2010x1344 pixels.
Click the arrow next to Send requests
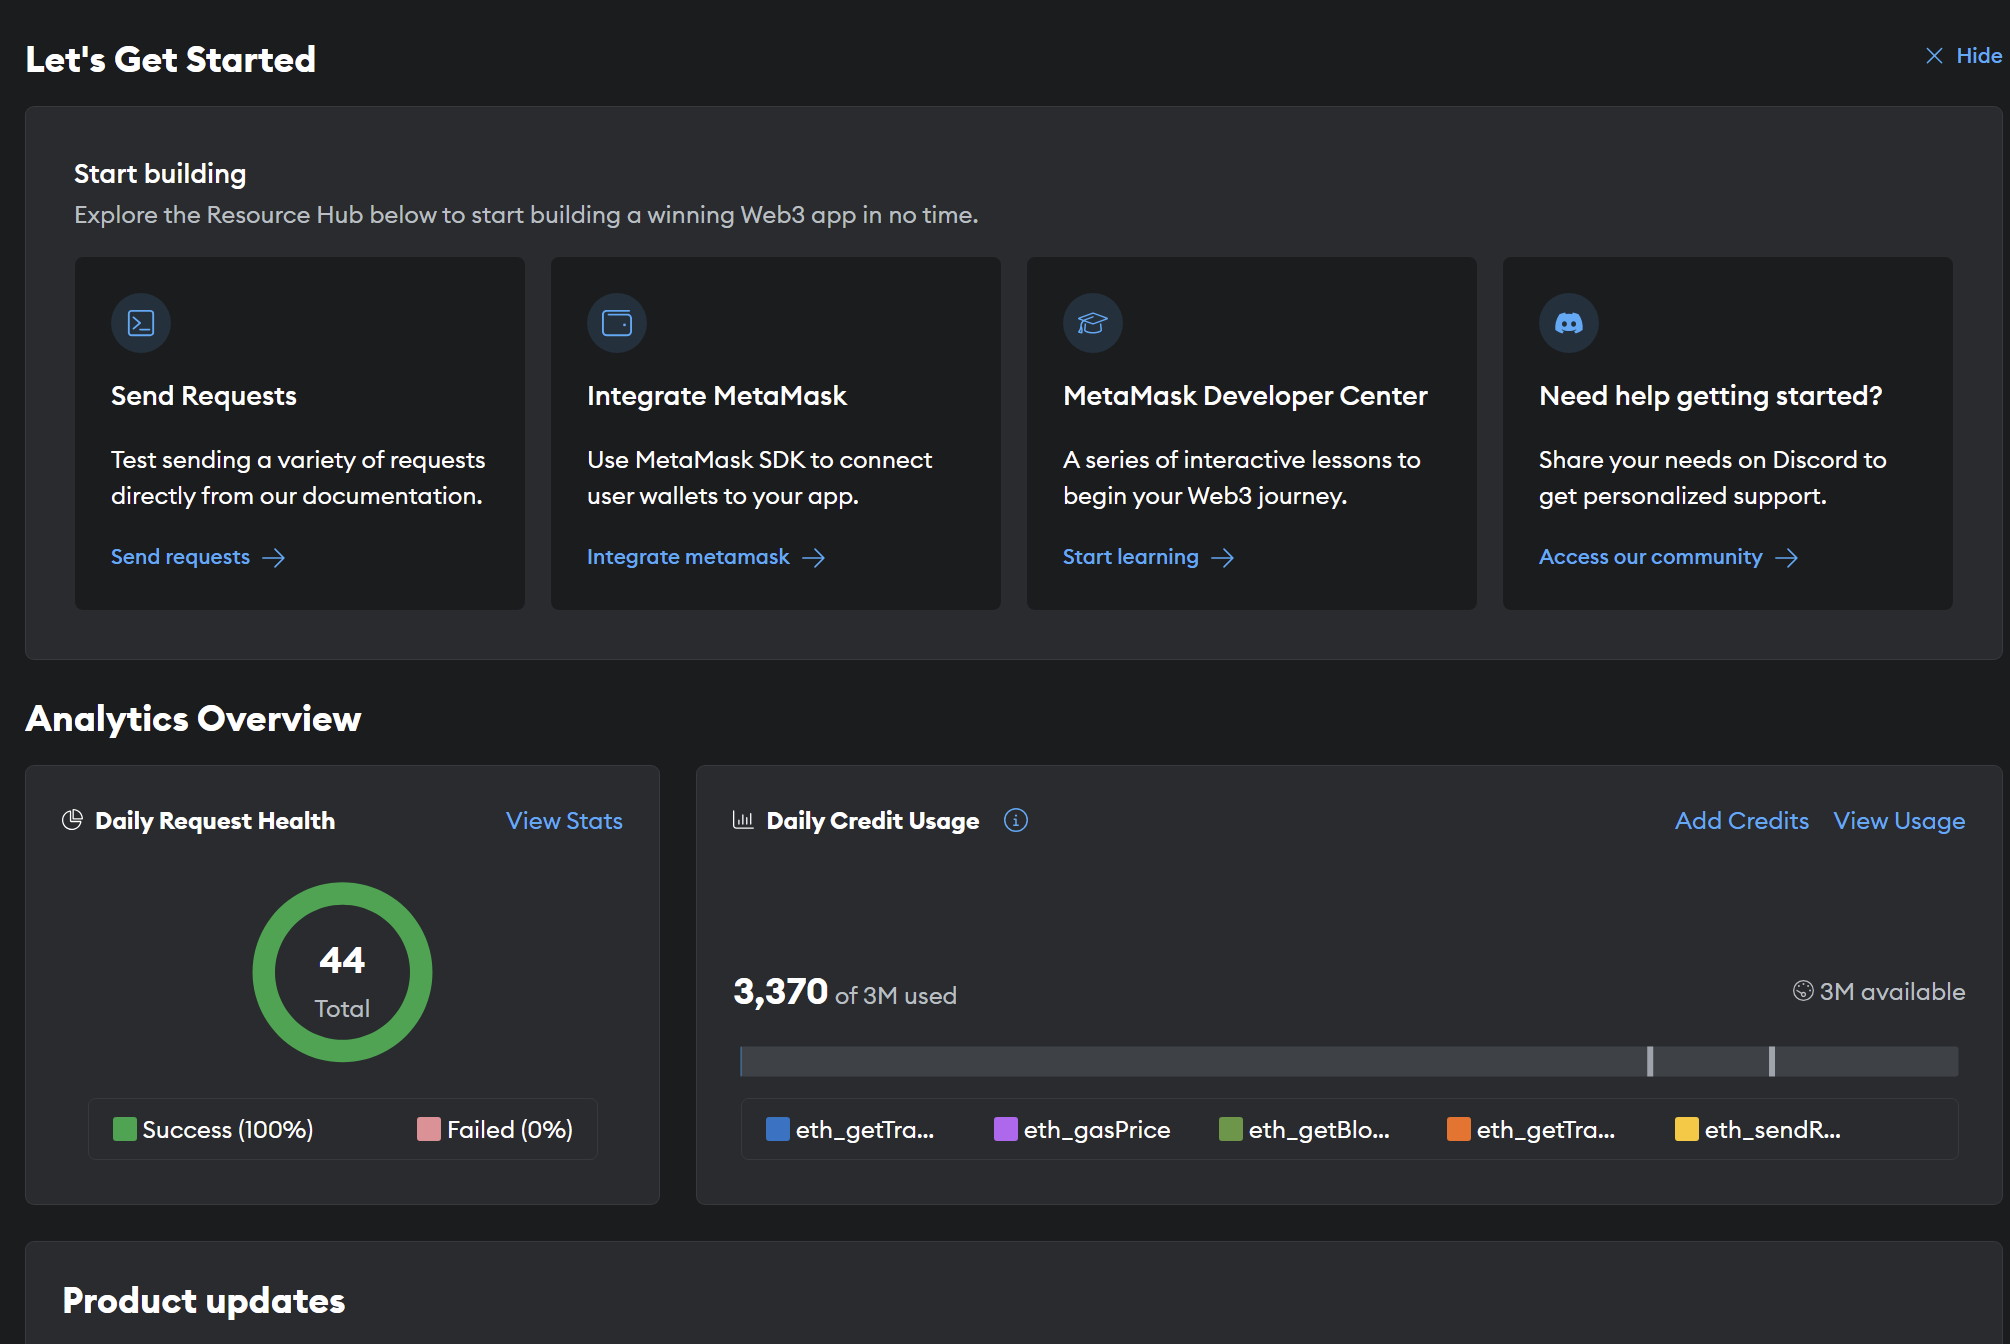click(x=274, y=558)
